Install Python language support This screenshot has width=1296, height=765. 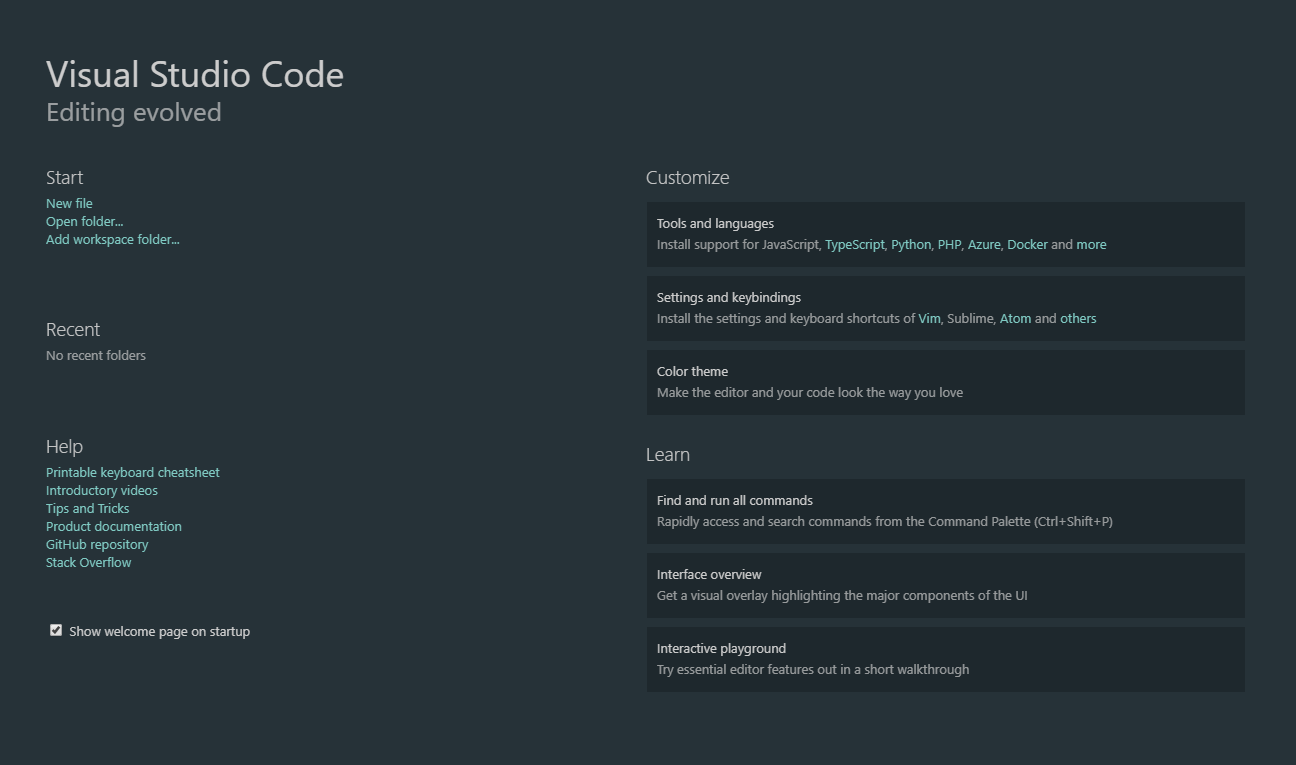(910, 244)
